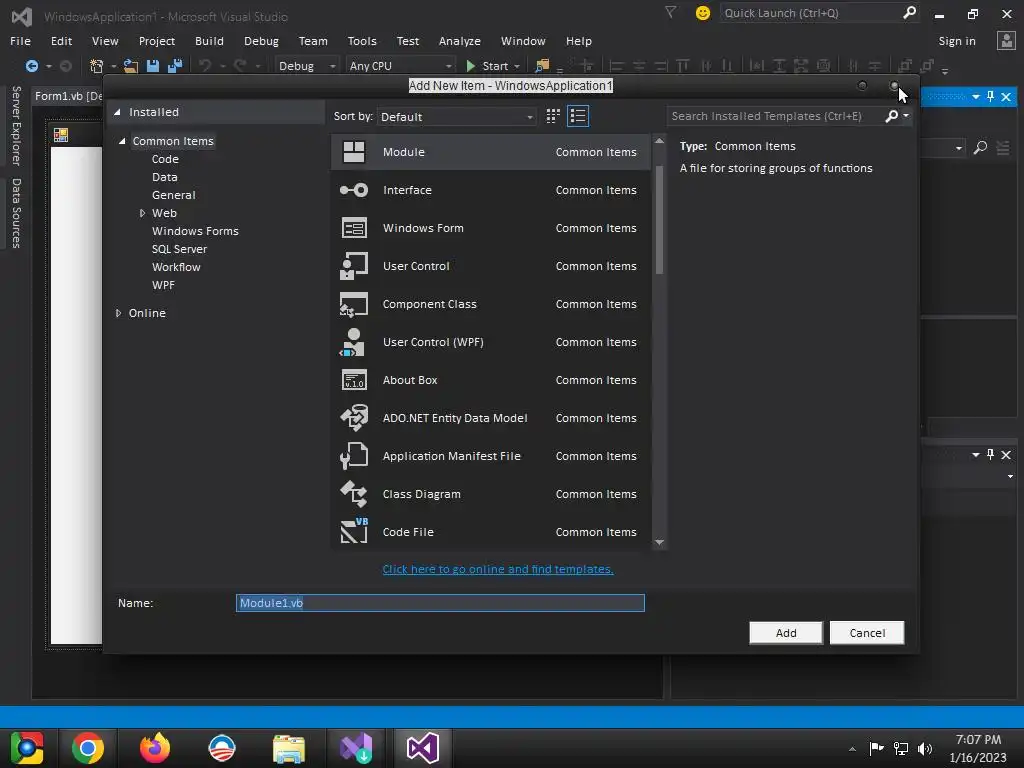Choose the Windows Form template icon
This screenshot has width=1024, height=768.
tap(354, 228)
